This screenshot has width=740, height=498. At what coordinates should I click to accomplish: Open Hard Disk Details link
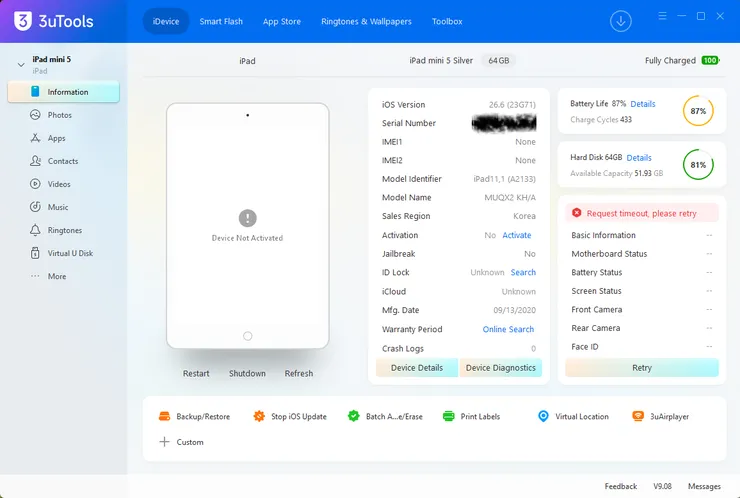click(x=639, y=158)
